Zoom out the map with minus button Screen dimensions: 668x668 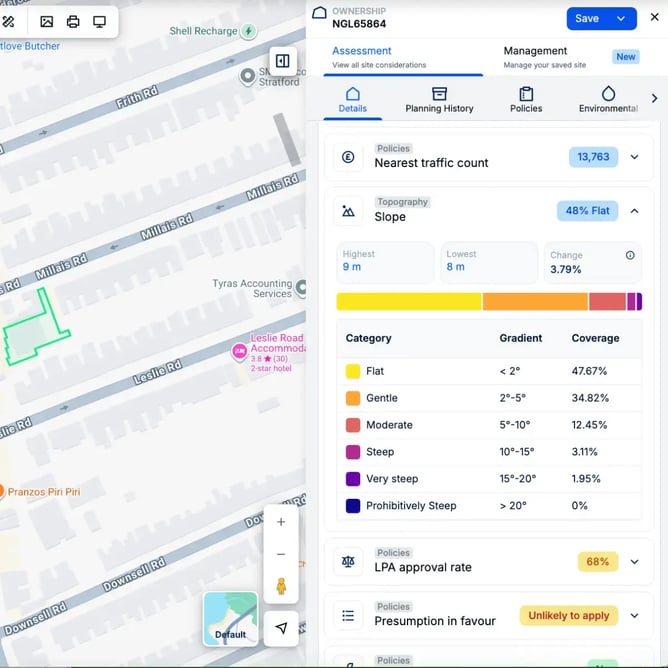pyautogui.click(x=281, y=554)
